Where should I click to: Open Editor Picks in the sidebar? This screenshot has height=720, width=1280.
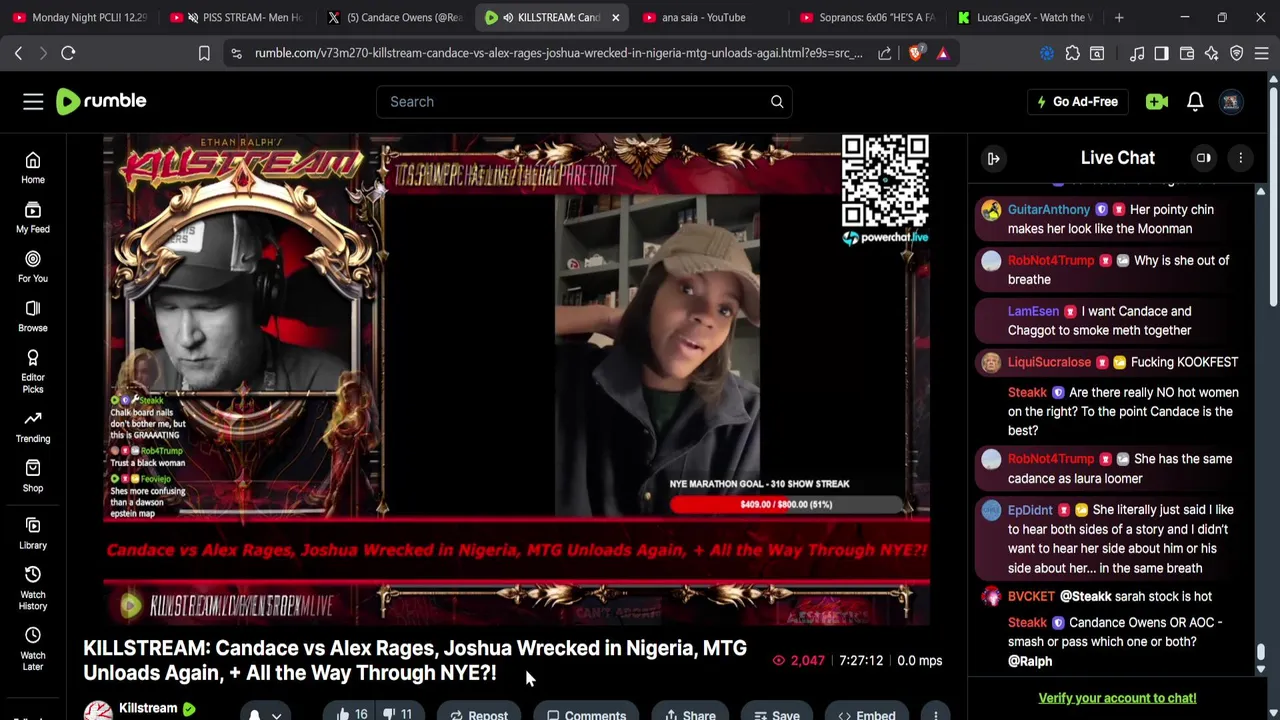tap(33, 371)
